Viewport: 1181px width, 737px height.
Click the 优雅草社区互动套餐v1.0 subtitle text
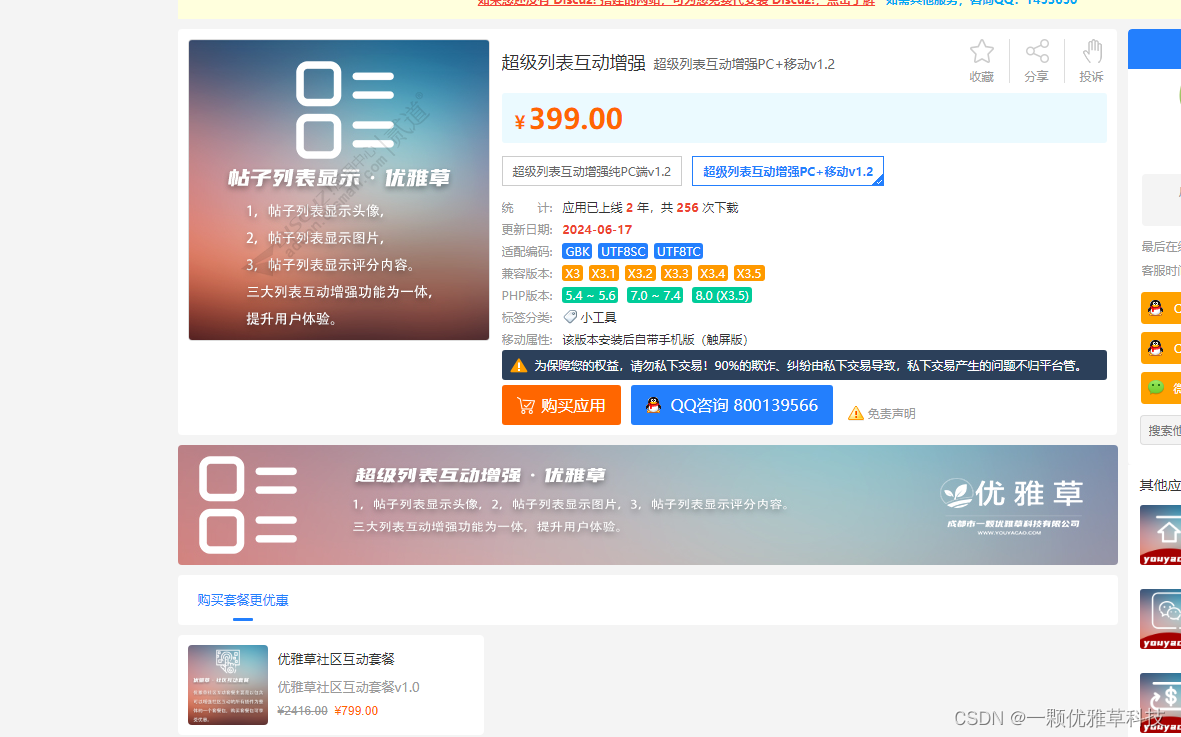(349, 687)
